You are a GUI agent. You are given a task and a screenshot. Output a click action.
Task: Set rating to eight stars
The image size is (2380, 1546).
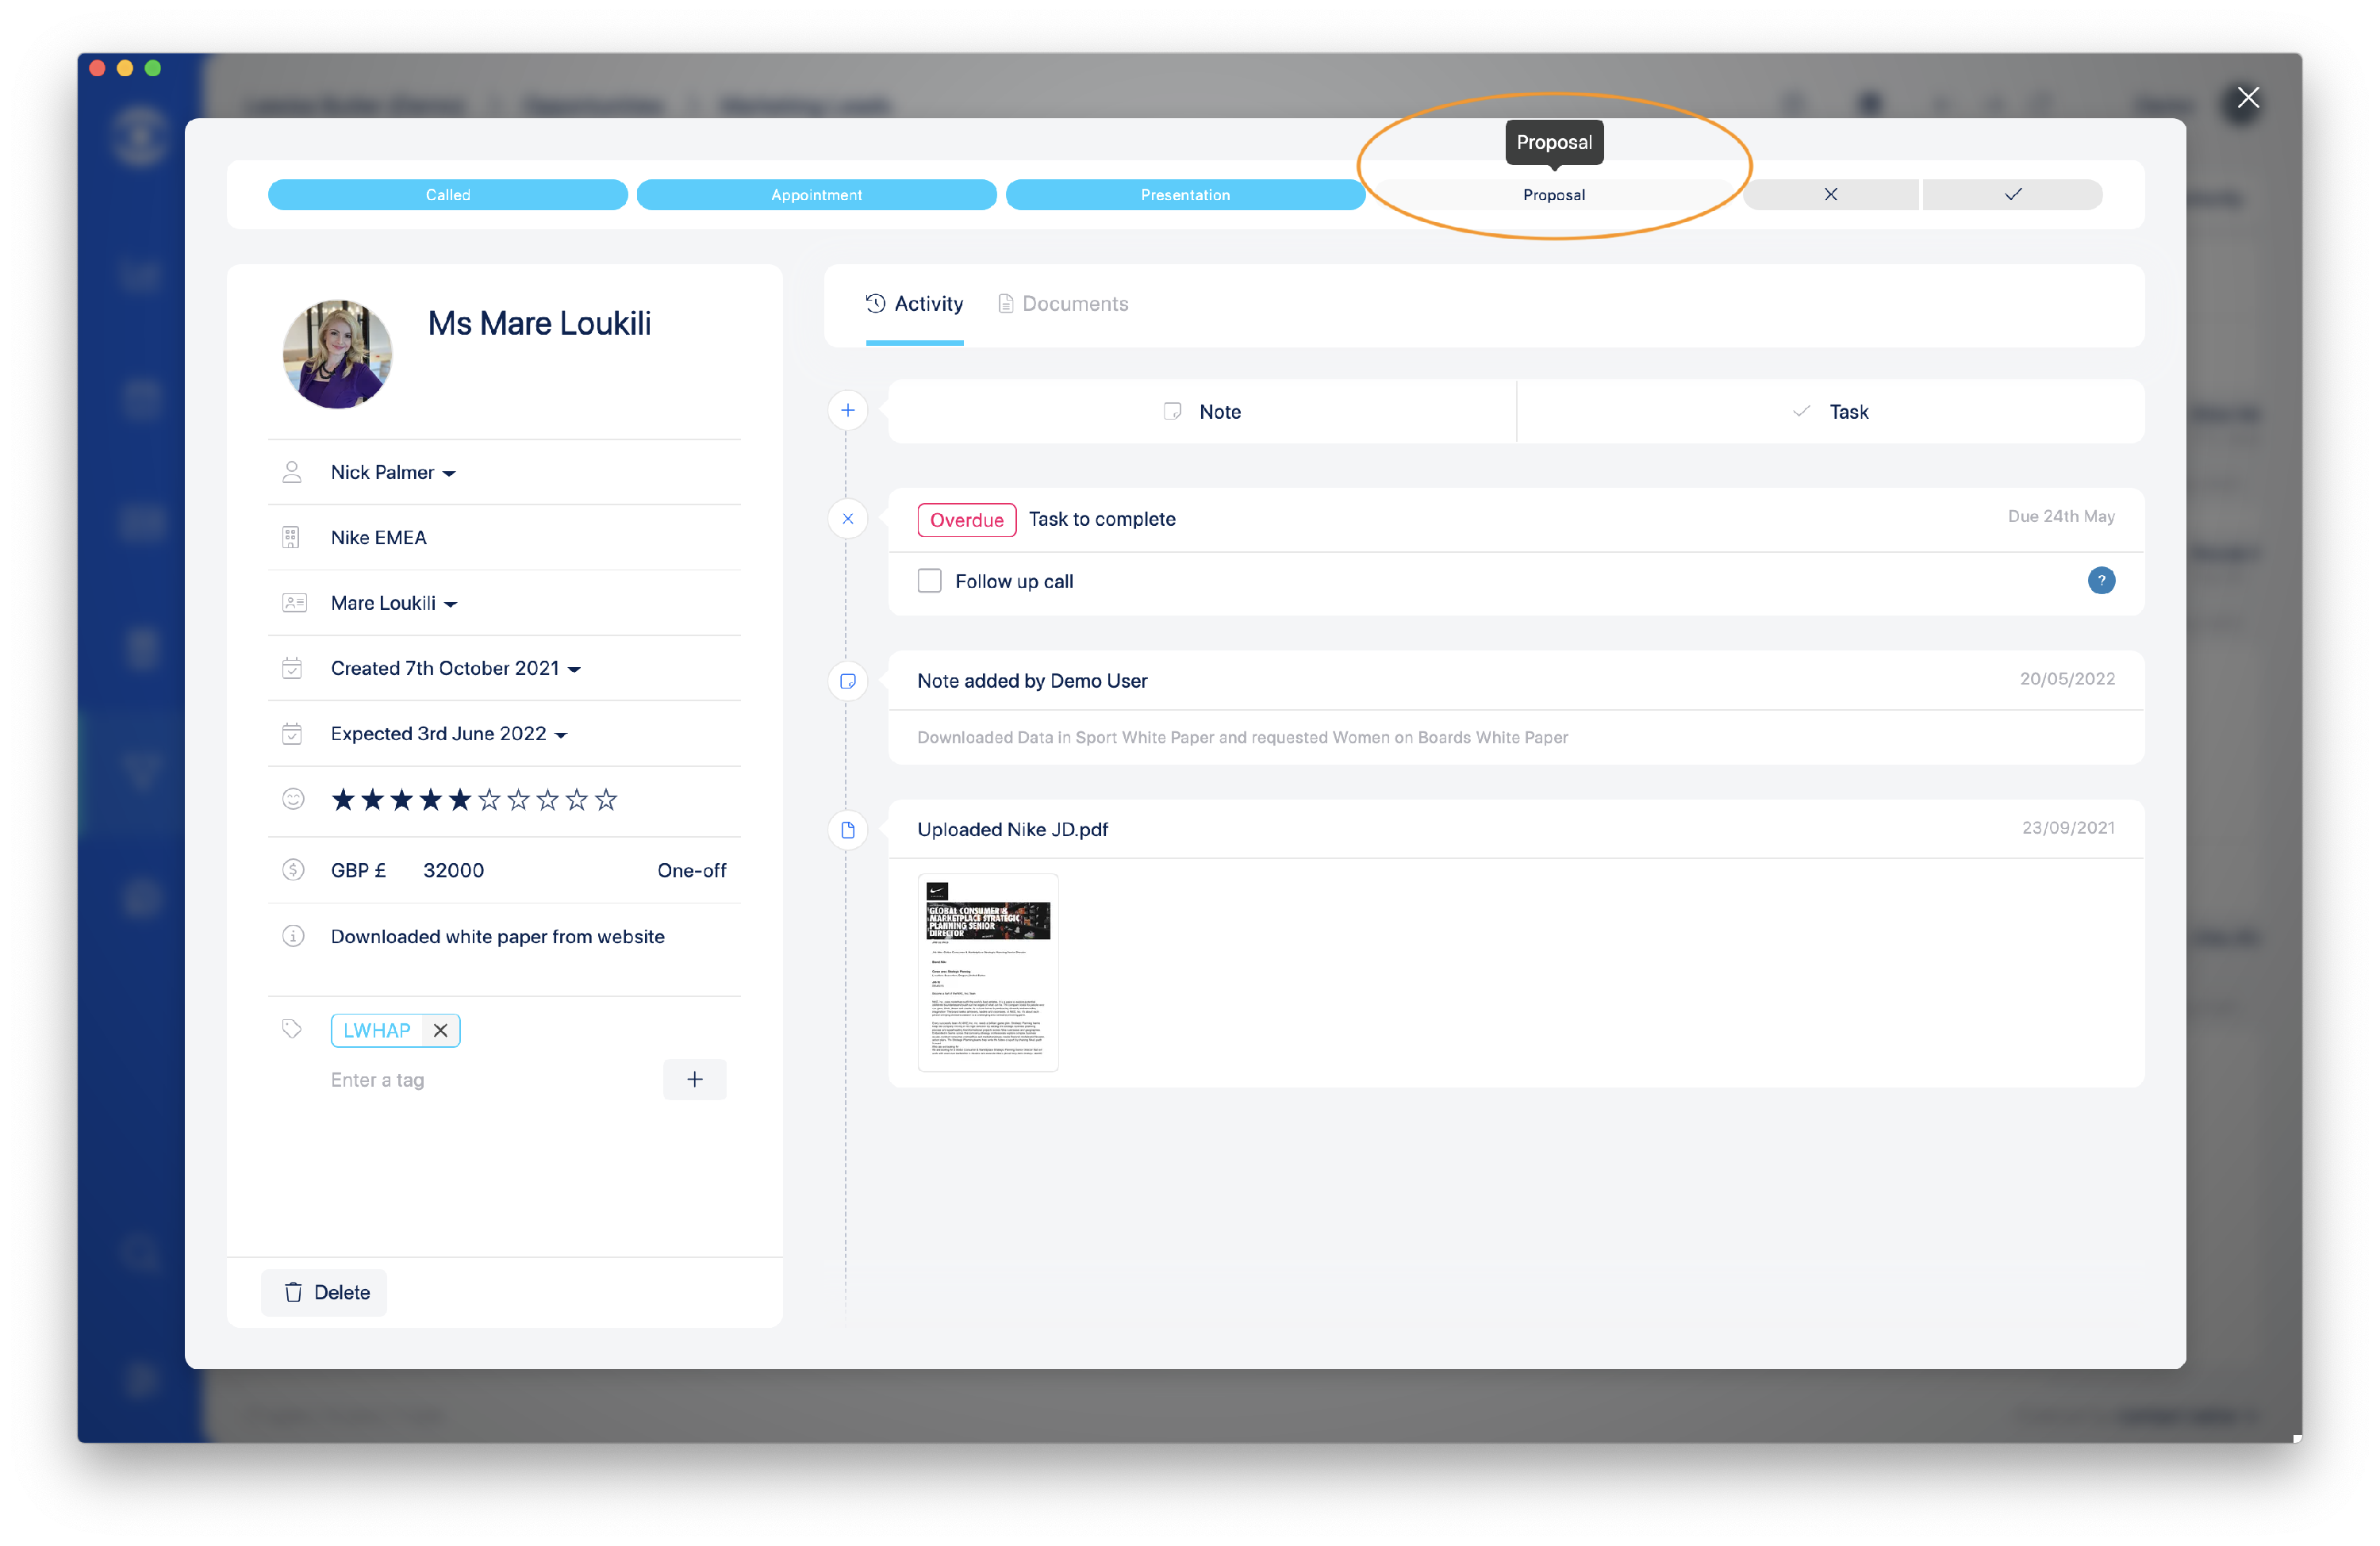pyautogui.click(x=547, y=800)
